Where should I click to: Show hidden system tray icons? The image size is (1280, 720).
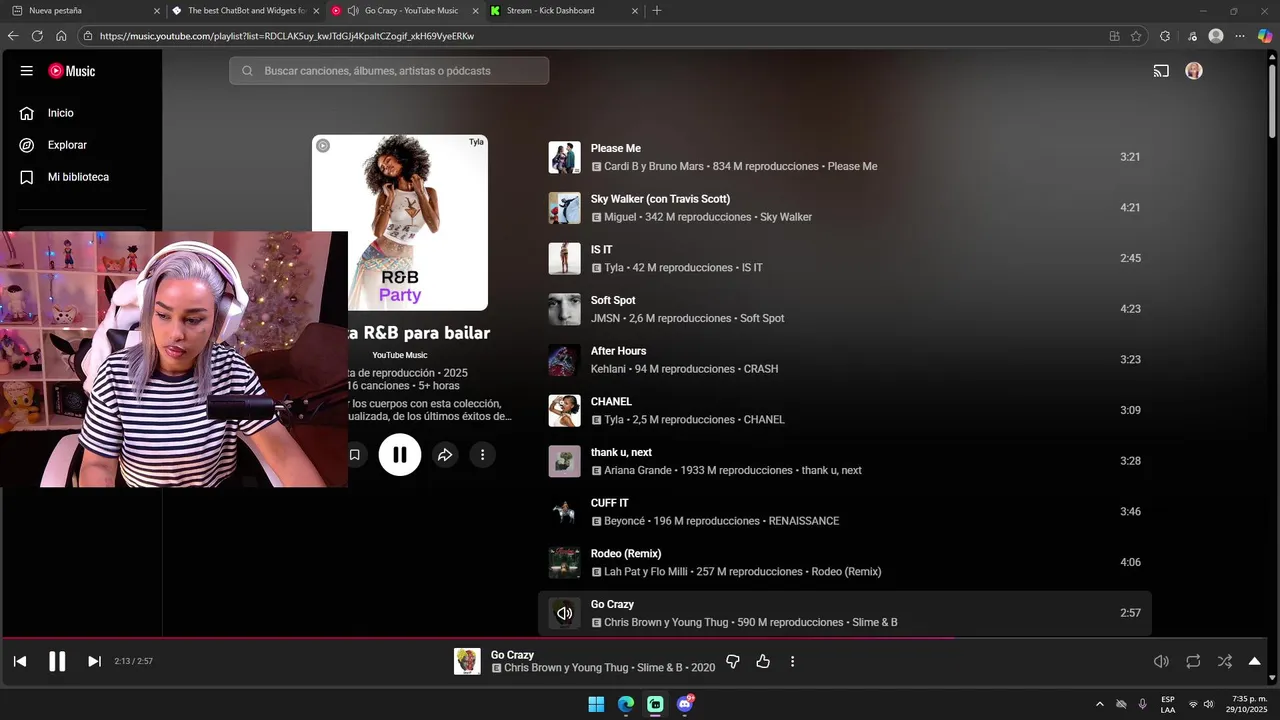[1100, 704]
